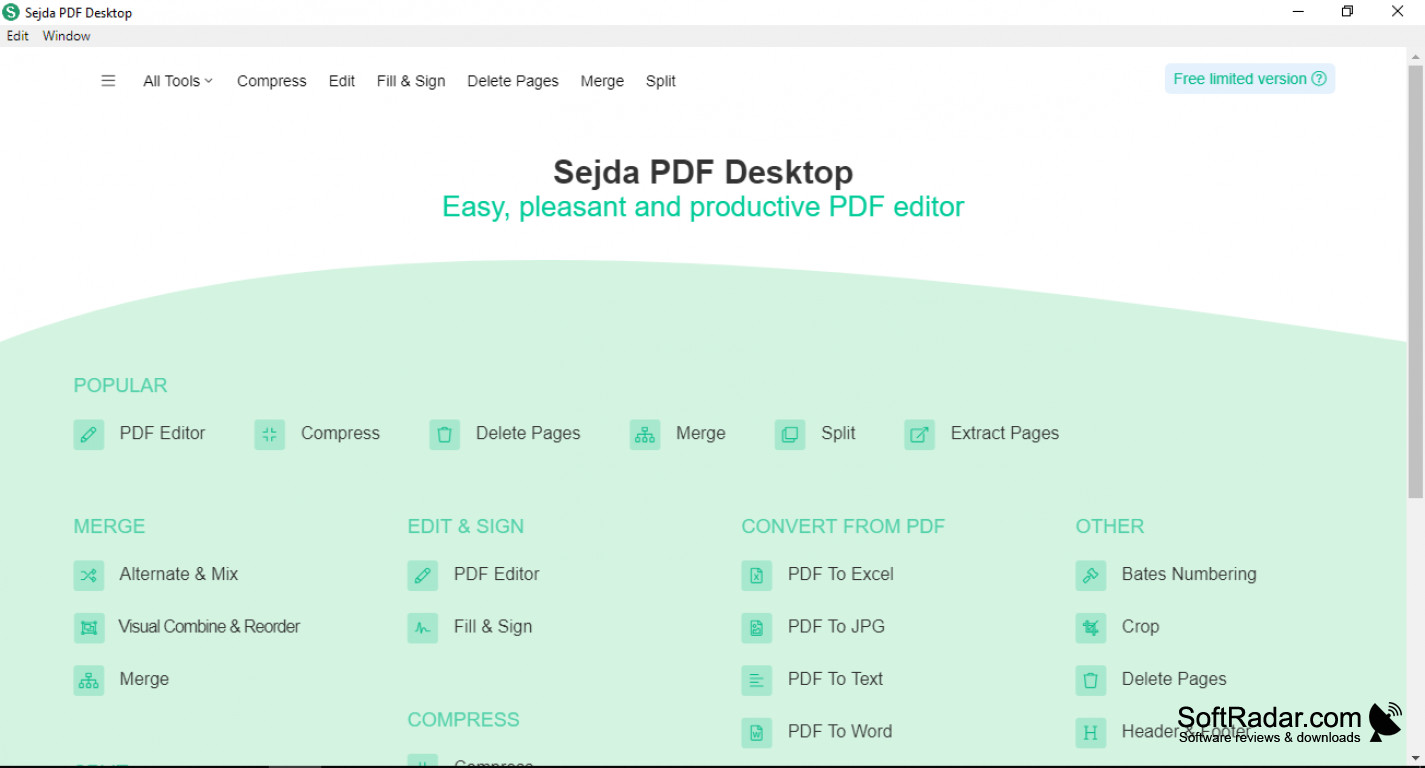Open the Compress link under Popular
This screenshot has width=1425, height=768.
point(340,433)
